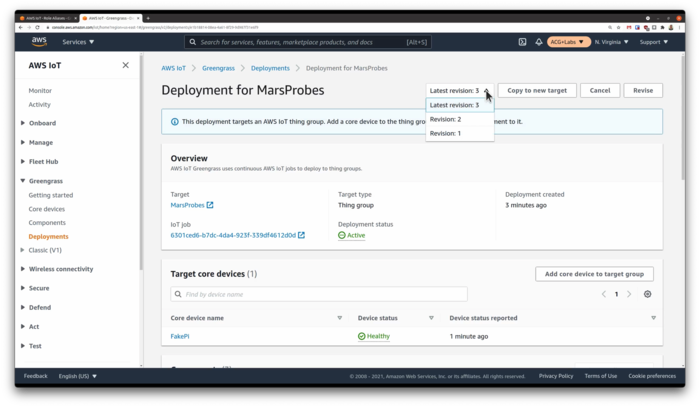The width and height of the screenshot is (700, 407).
Task: Open the table preferences gear icon
Action: 647,294
